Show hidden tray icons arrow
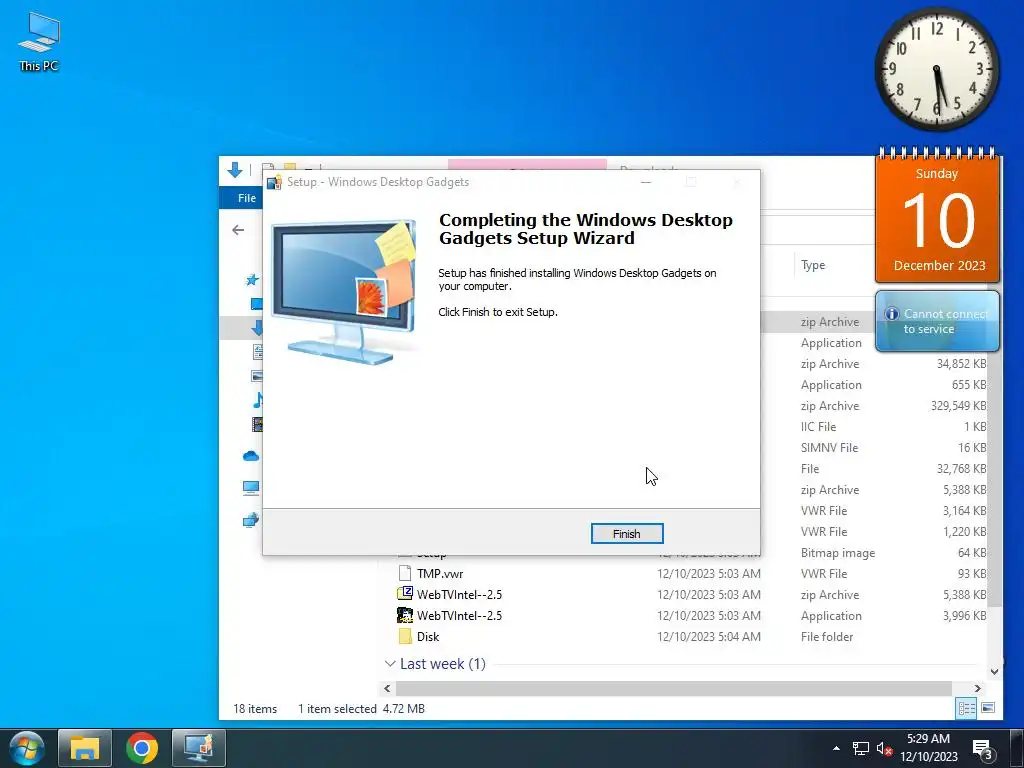This screenshot has height=768, width=1024. click(837, 748)
